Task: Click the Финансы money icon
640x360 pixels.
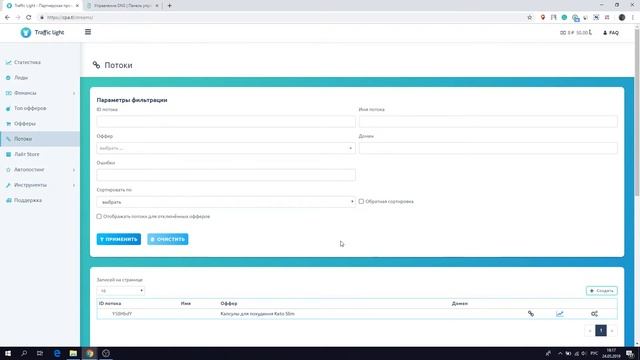Action: pyautogui.click(x=8, y=93)
